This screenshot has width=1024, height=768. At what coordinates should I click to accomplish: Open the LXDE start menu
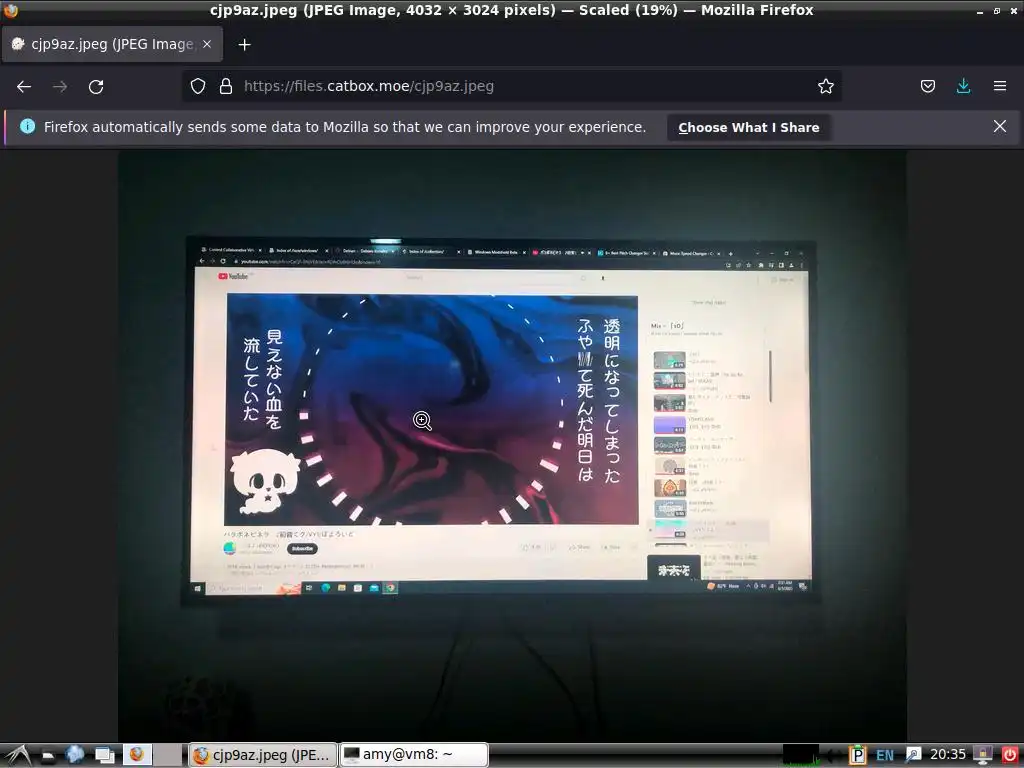pos(18,755)
